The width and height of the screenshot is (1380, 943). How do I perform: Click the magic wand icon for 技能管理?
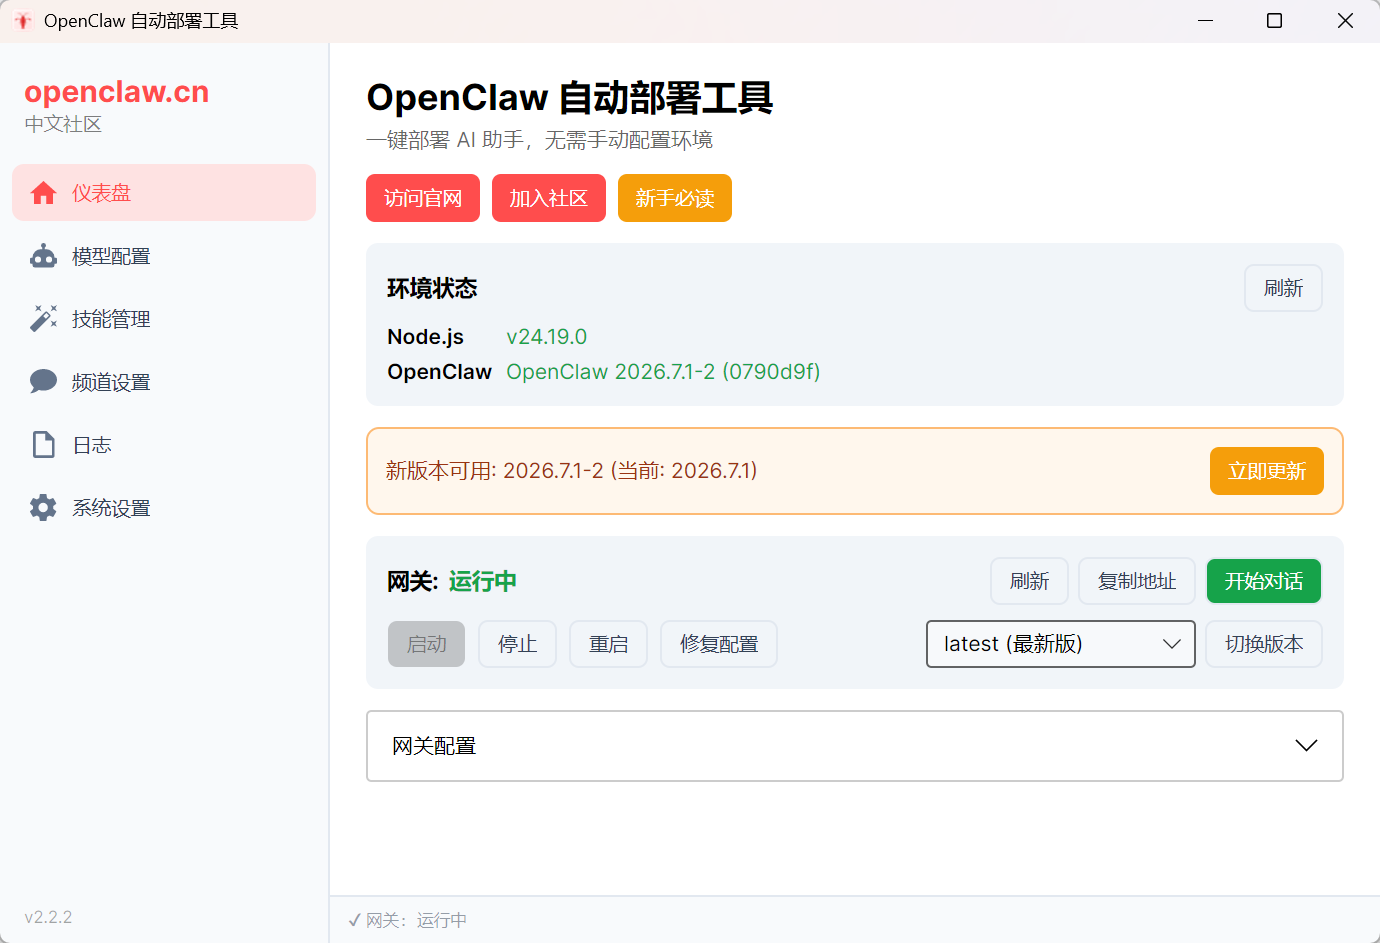tap(43, 319)
